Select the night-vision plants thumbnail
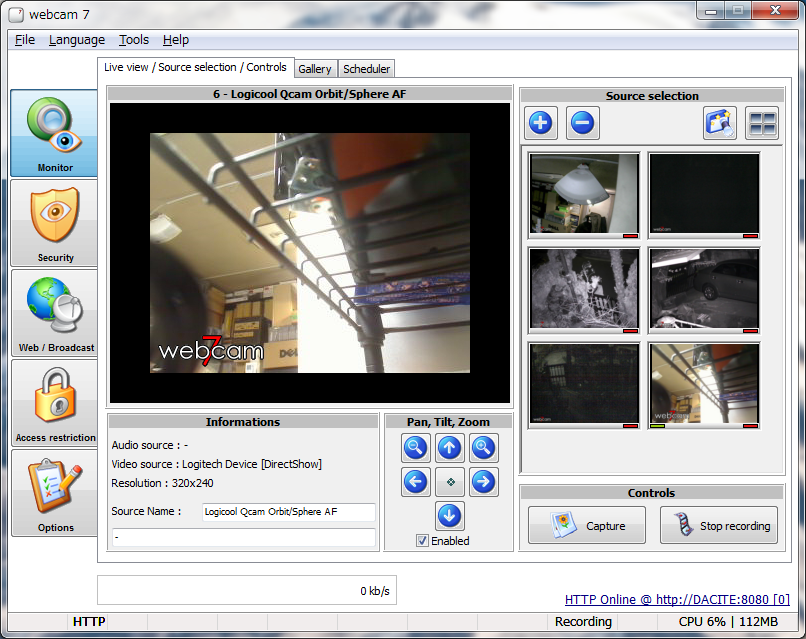This screenshot has height=639, width=806. pos(584,290)
